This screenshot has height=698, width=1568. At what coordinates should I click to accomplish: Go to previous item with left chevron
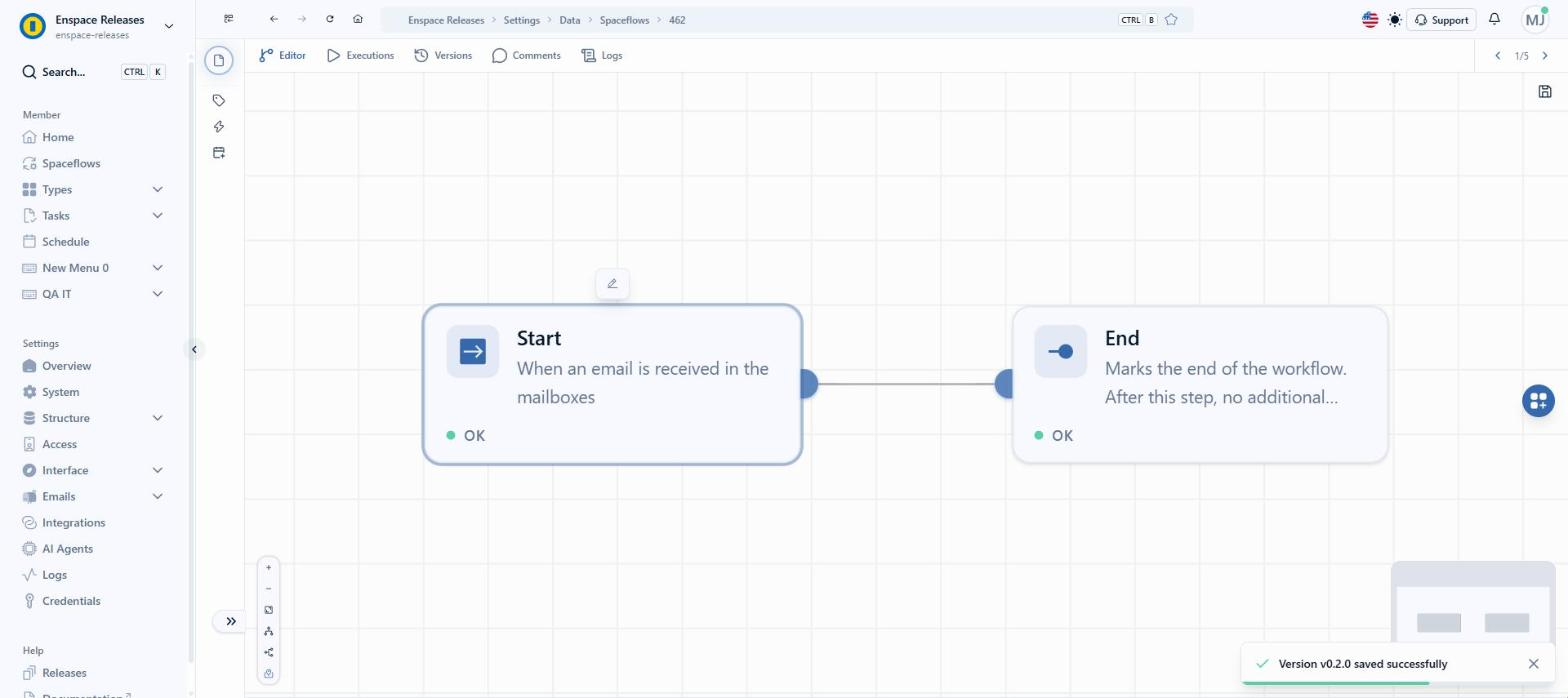point(1497,56)
